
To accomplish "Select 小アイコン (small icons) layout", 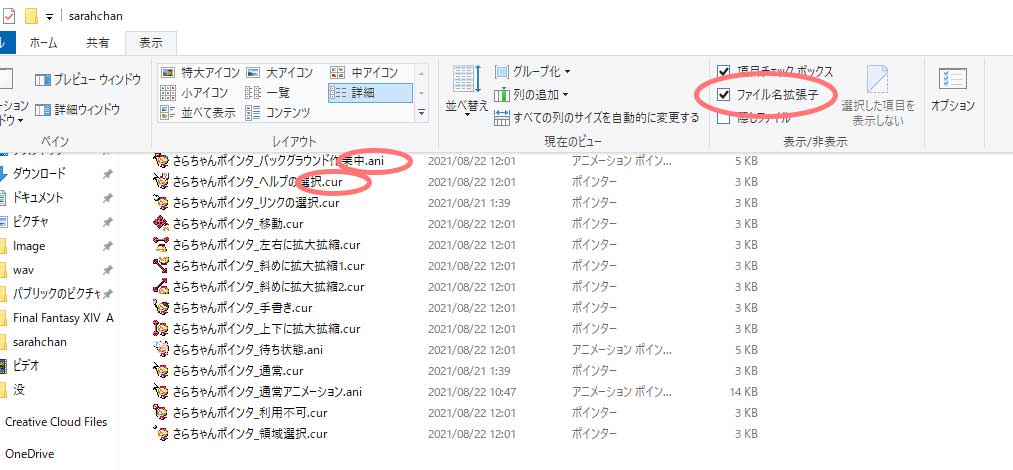I will (x=196, y=93).
